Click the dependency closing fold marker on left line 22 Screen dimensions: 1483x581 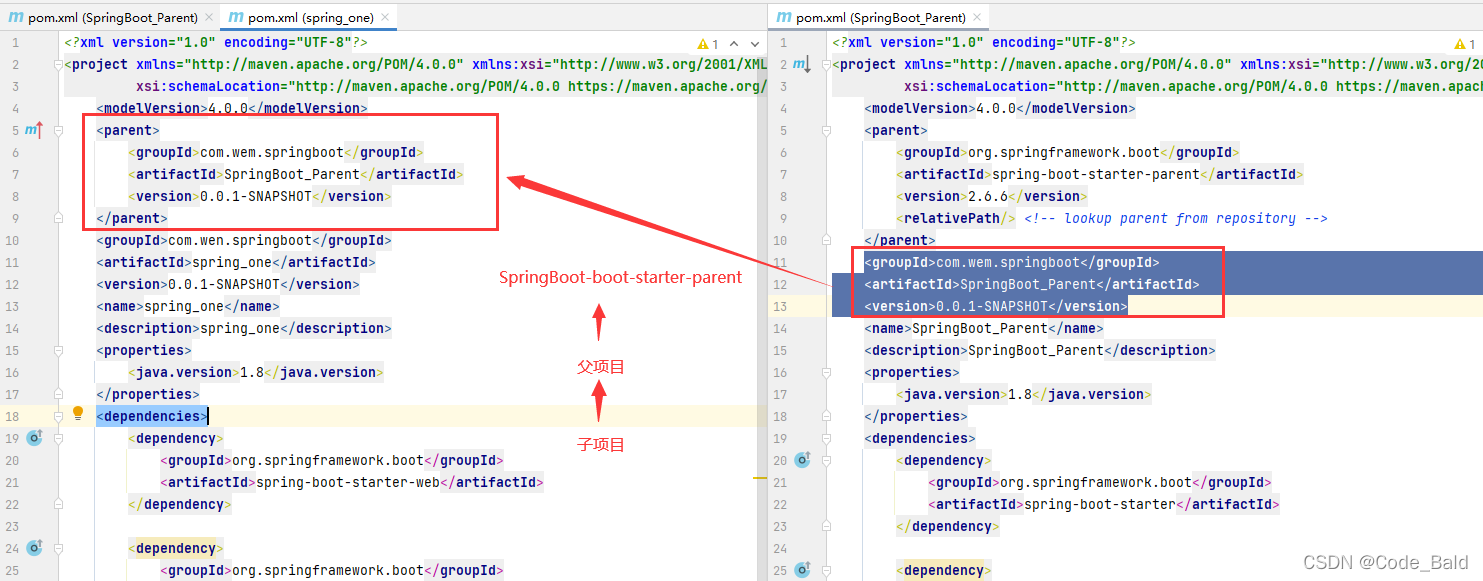[x=58, y=504]
